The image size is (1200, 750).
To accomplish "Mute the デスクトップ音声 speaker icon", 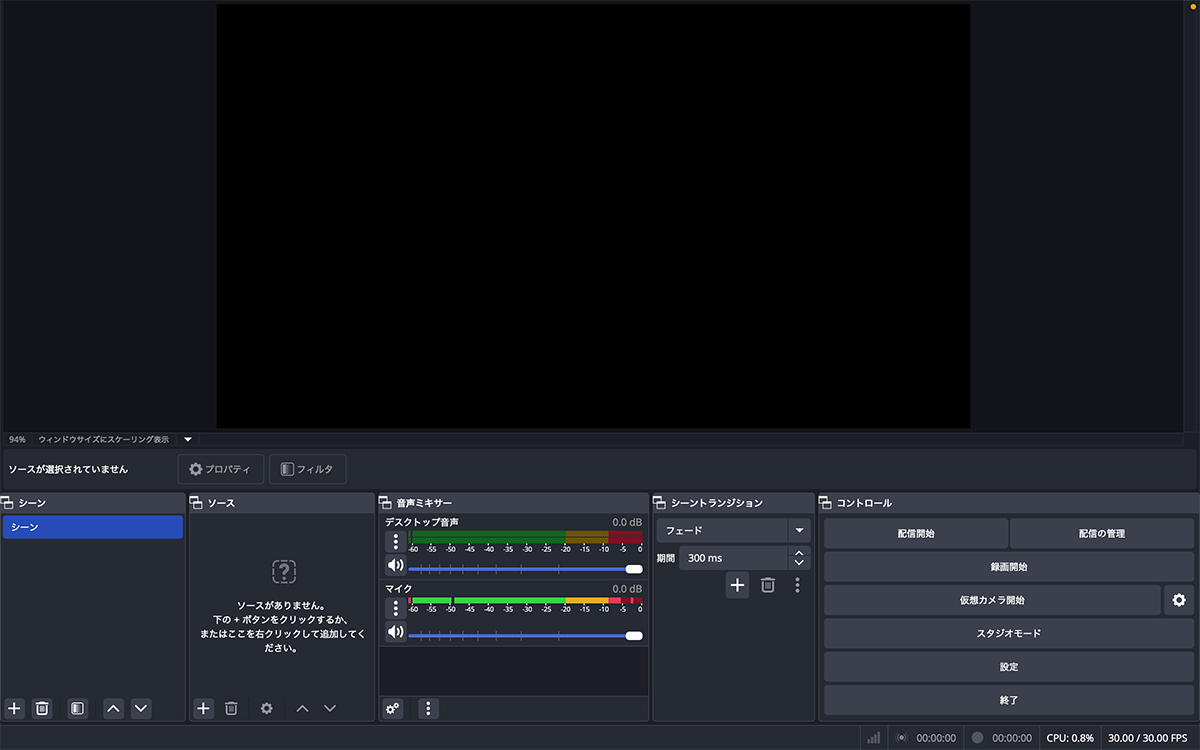I will [395, 565].
